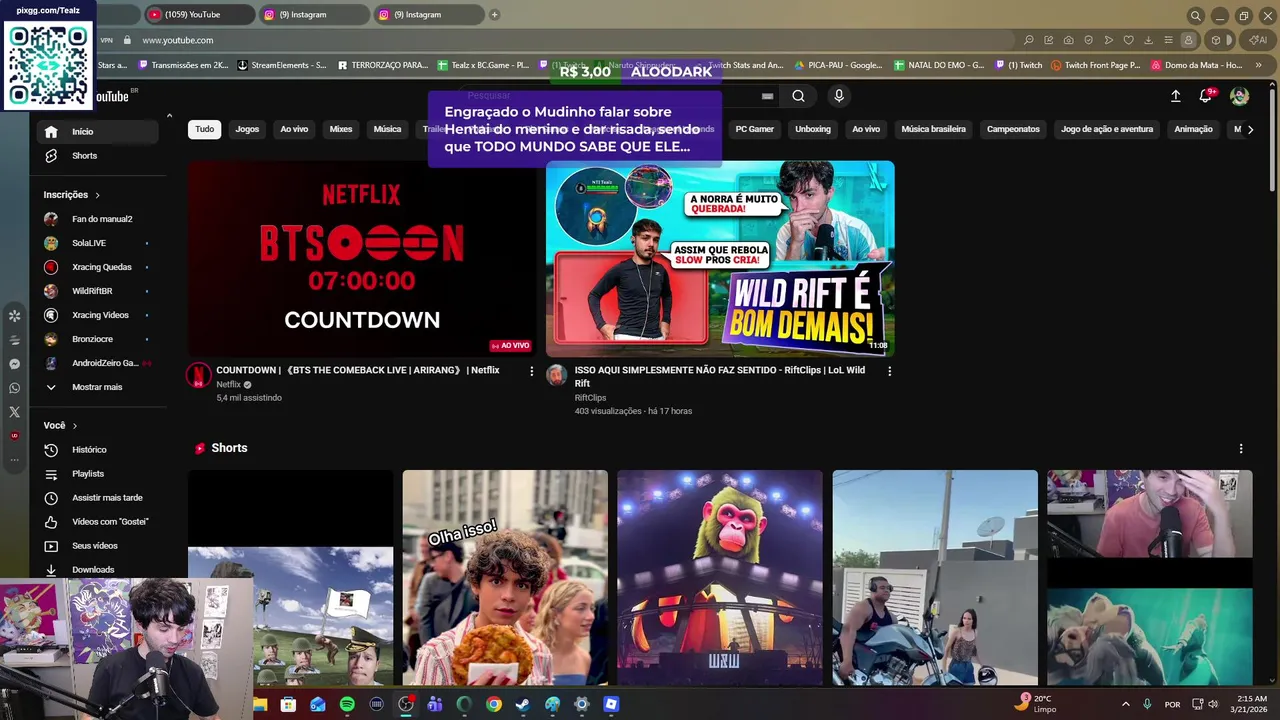Click the YouTube search magnifier button

click(x=798, y=96)
